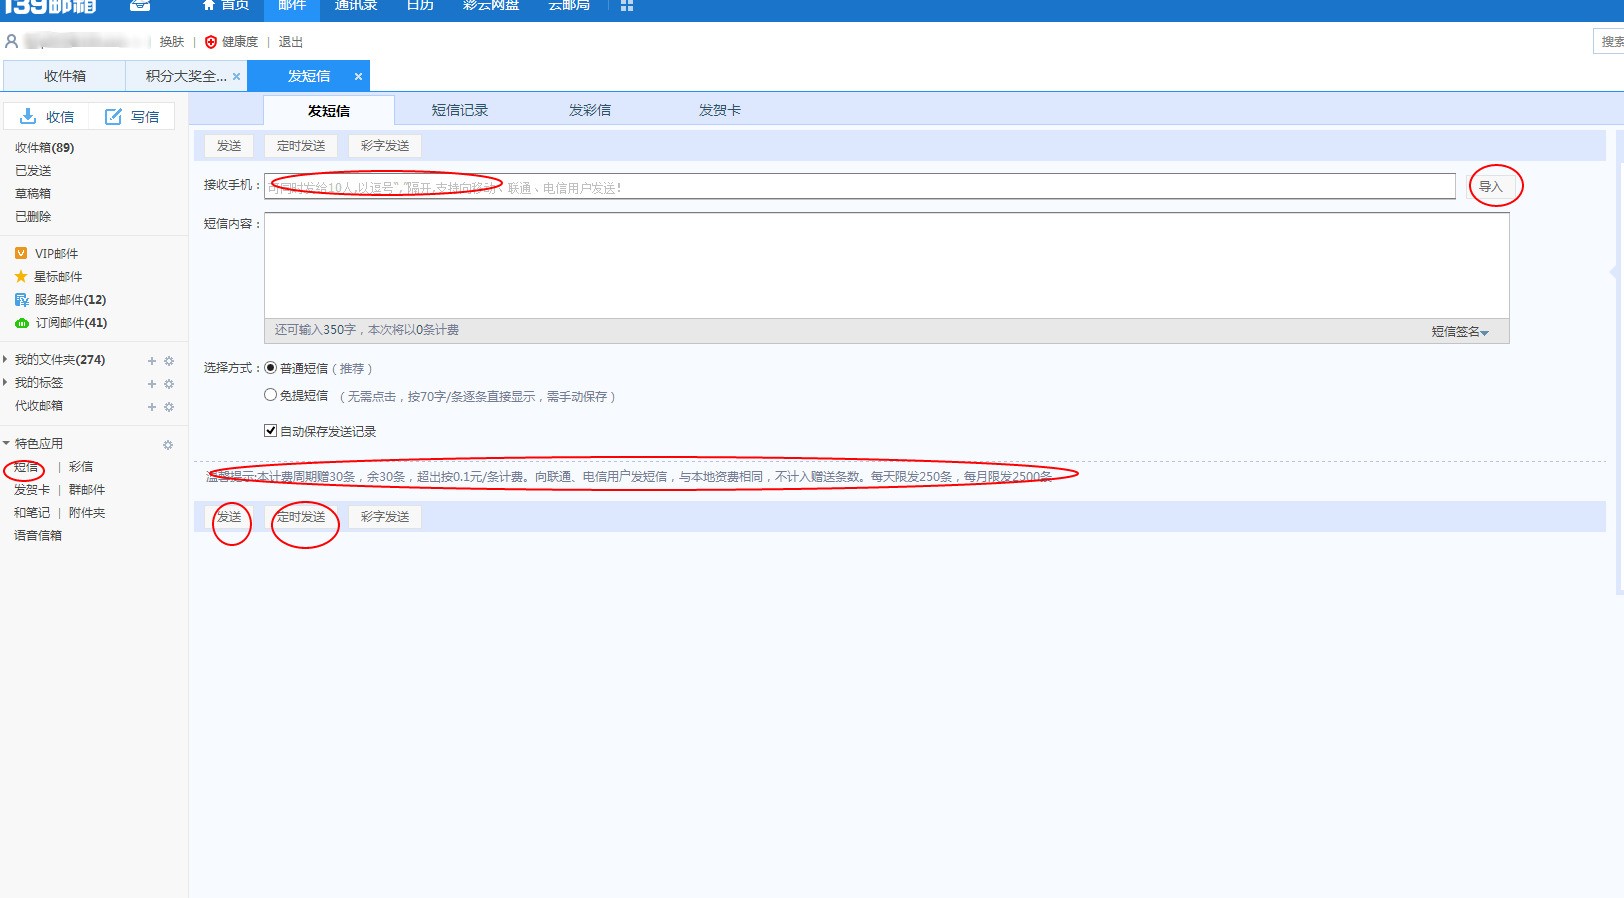Select the inner 发短信 tab
1624x898 pixels.
coord(329,111)
